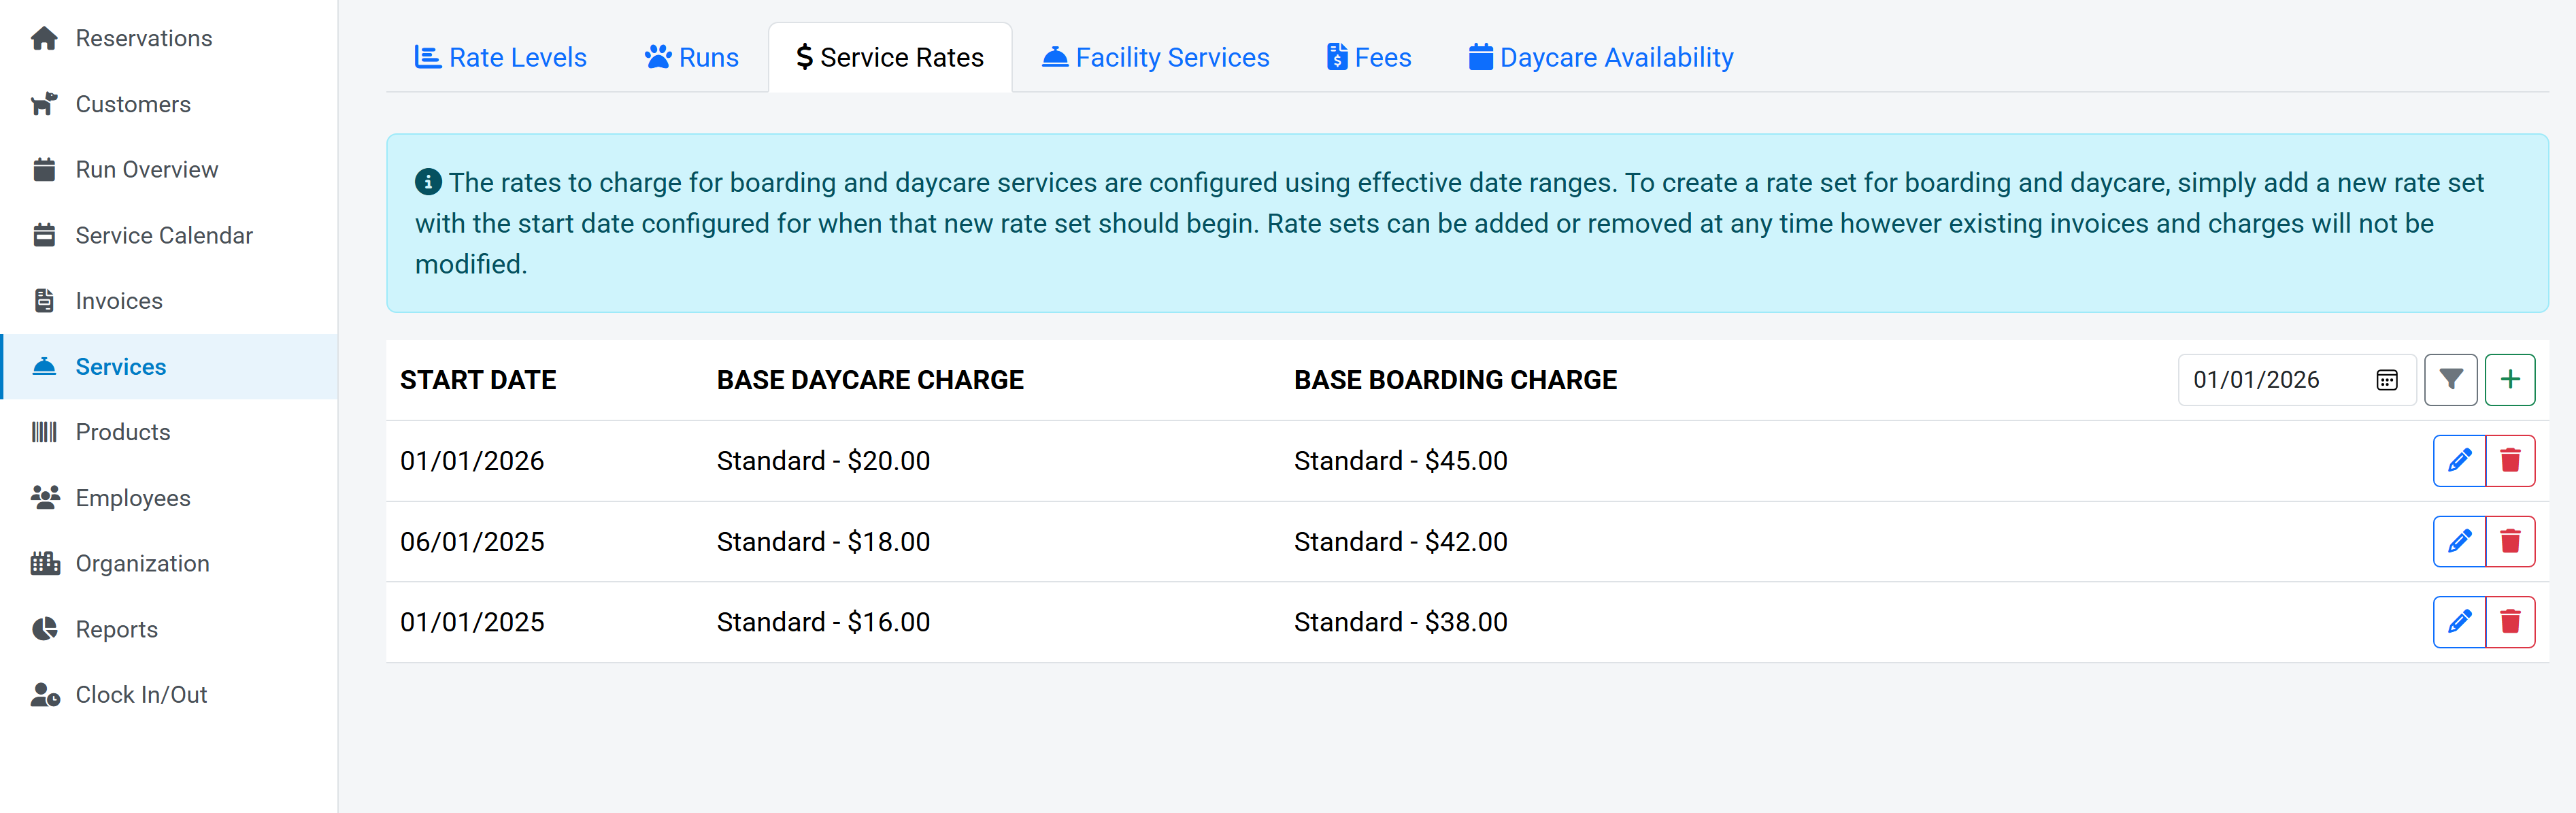Delete the 06/01/2025 rate set

[x=2510, y=542]
